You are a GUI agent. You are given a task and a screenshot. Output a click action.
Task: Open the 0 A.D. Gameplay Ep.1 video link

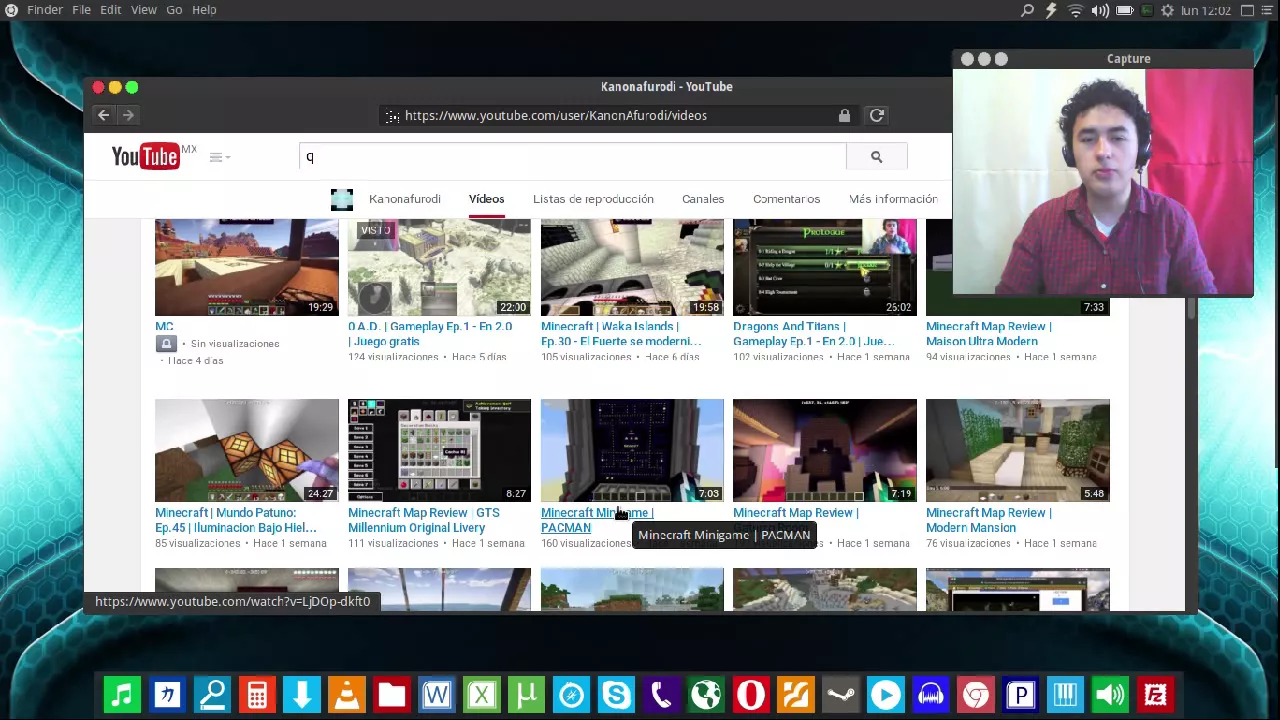coord(430,334)
